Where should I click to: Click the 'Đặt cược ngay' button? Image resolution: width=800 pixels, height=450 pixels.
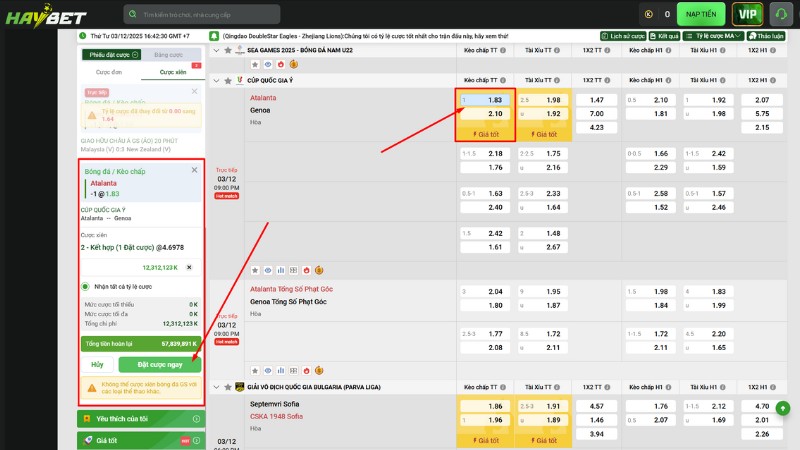pos(160,364)
